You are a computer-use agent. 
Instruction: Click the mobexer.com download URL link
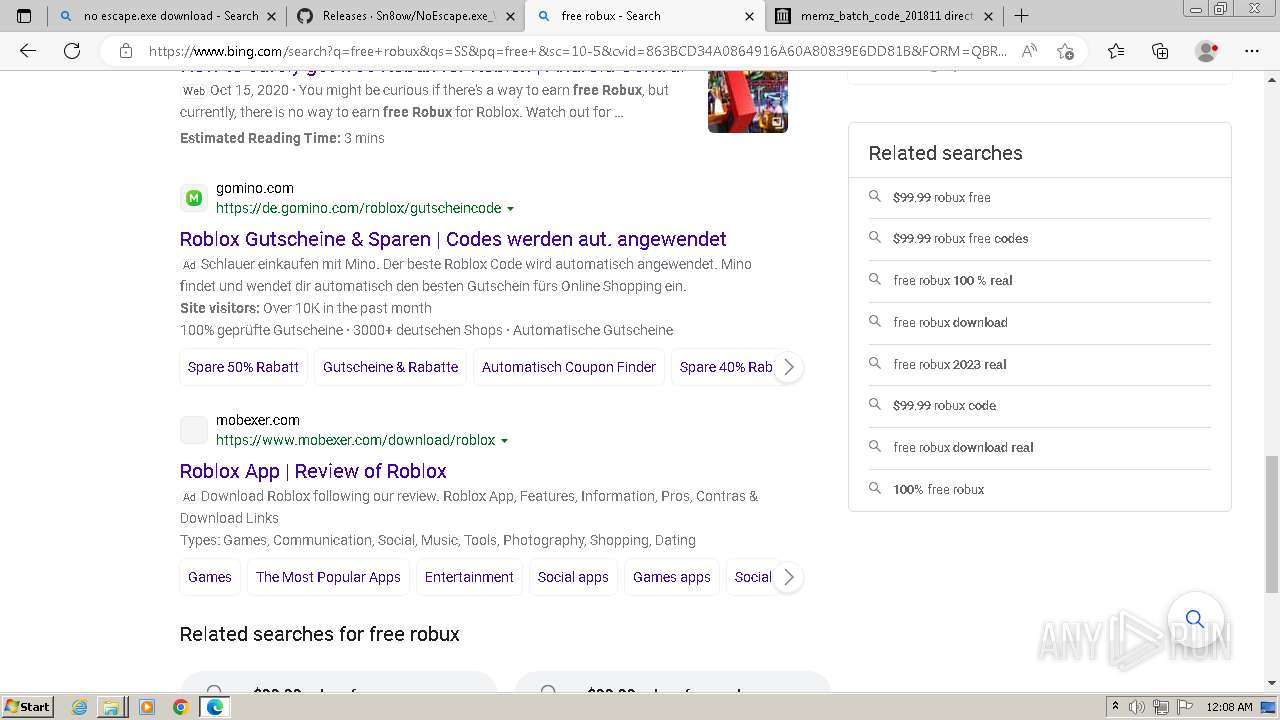pos(355,440)
